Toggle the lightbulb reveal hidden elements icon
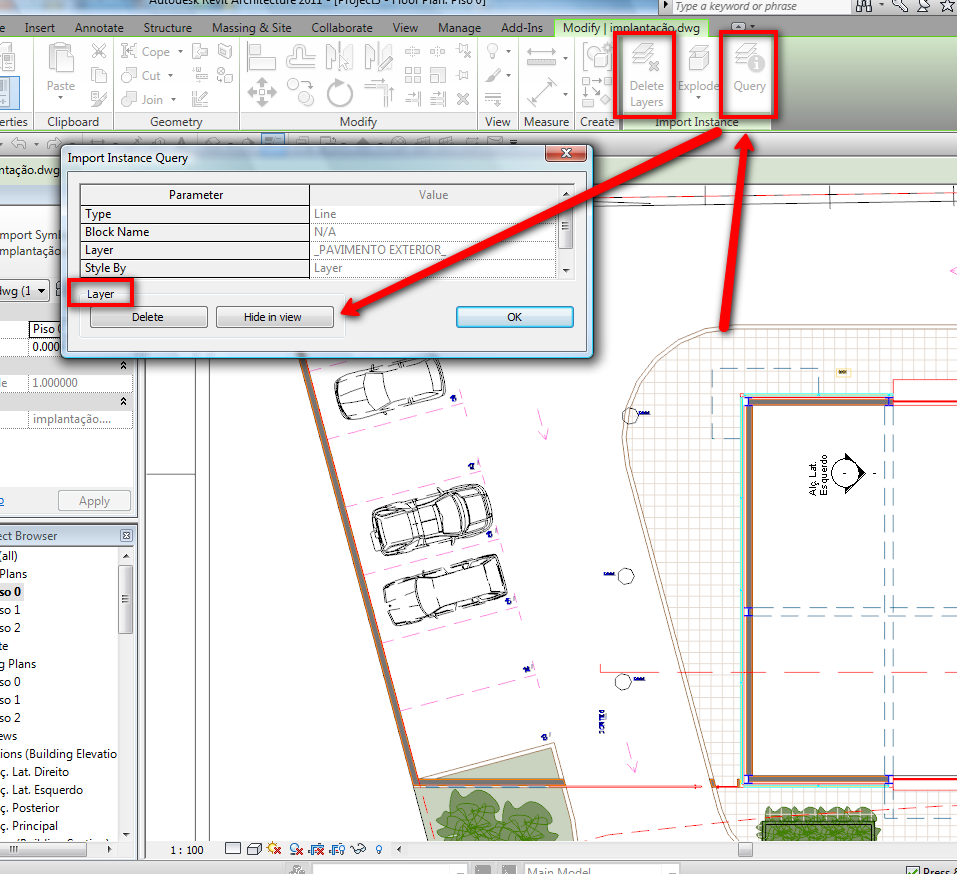This screenshot has height=874, width=957. (379, 850)
